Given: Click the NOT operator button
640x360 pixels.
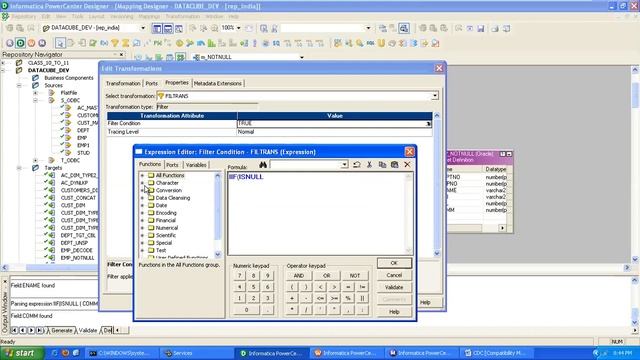Looking at the screenshot, I should [355, 276].
